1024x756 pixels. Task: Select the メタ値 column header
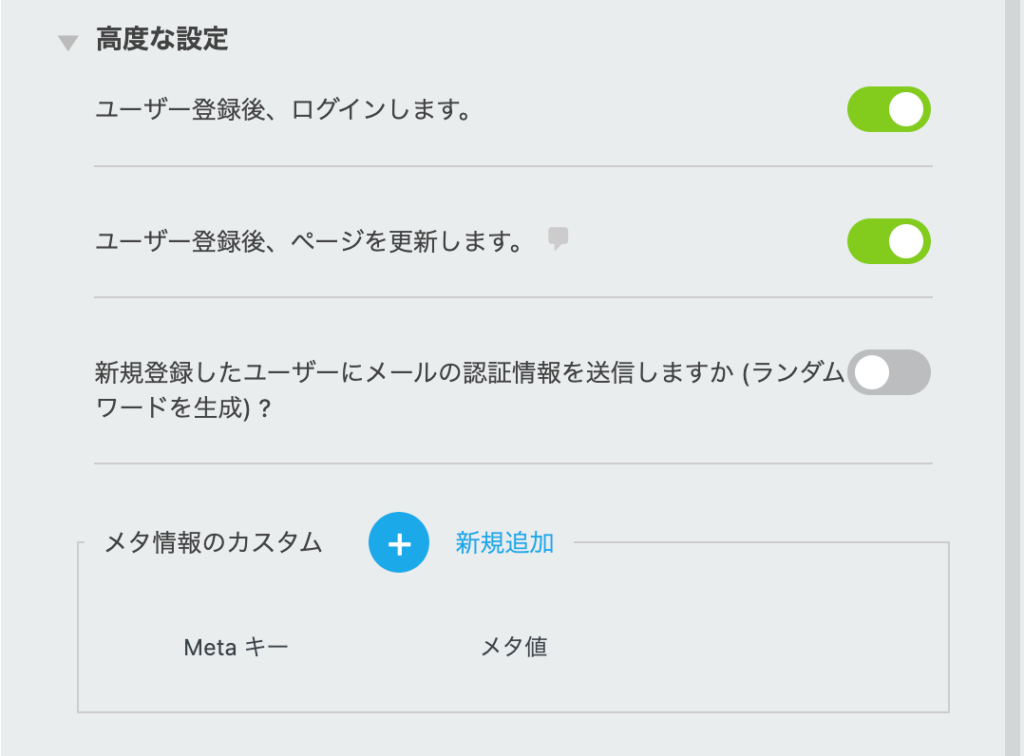pyautogui.click(x=514, y=647)
